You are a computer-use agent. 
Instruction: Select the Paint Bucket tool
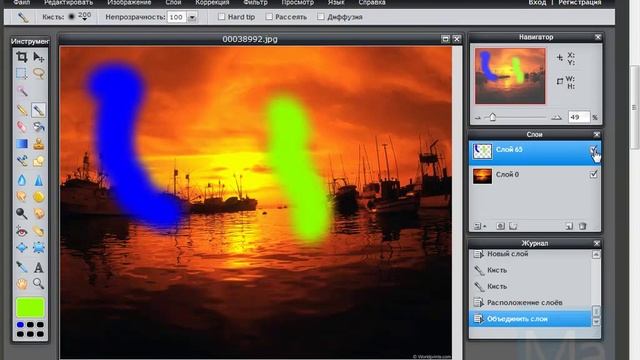(x=39, y=127)
